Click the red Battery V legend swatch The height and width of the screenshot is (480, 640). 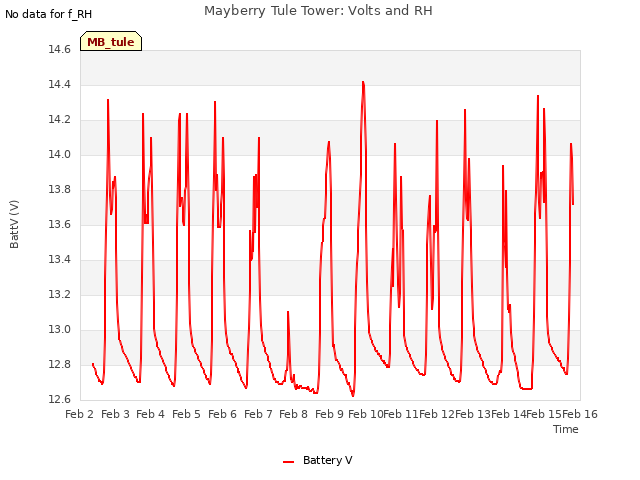[x=289, y=462]
